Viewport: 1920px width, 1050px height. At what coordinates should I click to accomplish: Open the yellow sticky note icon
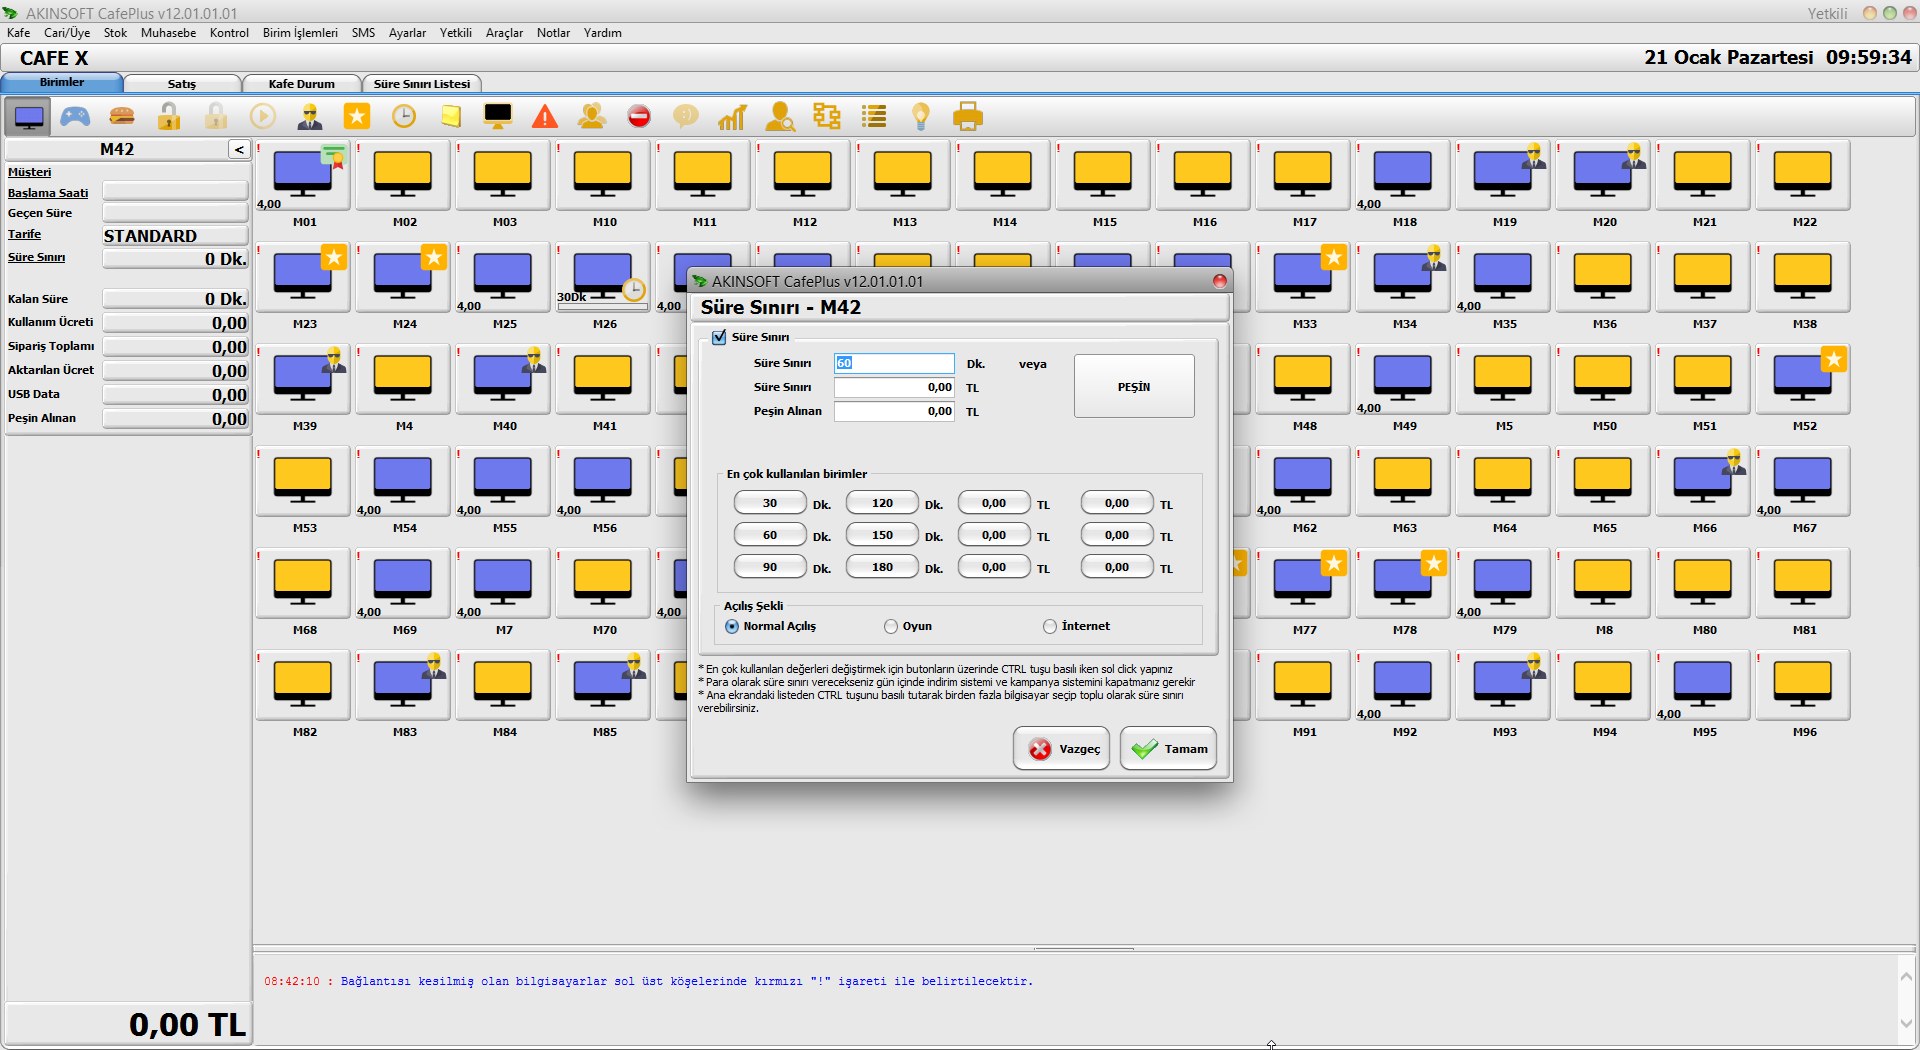[x=451, y=117]
